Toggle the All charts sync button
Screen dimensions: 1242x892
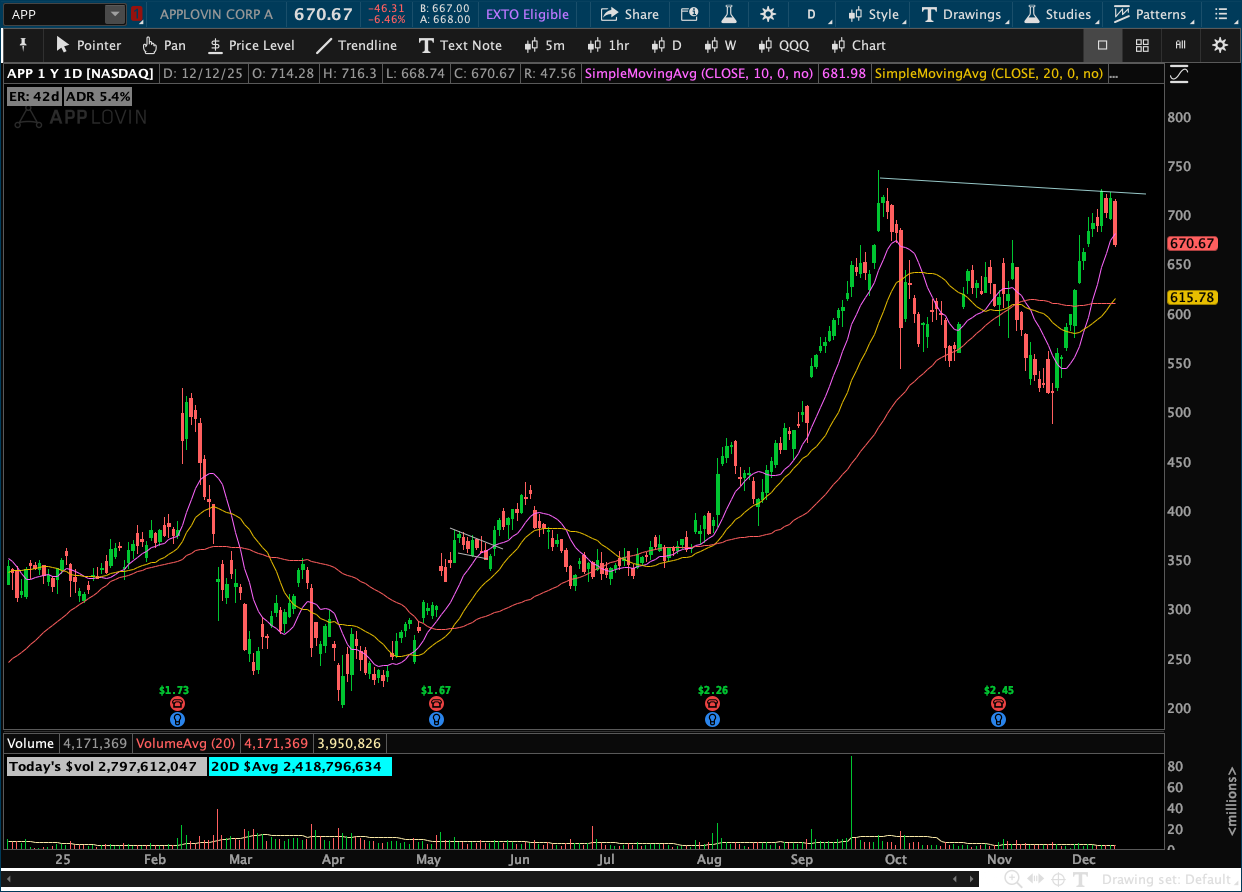point(1180,45)
